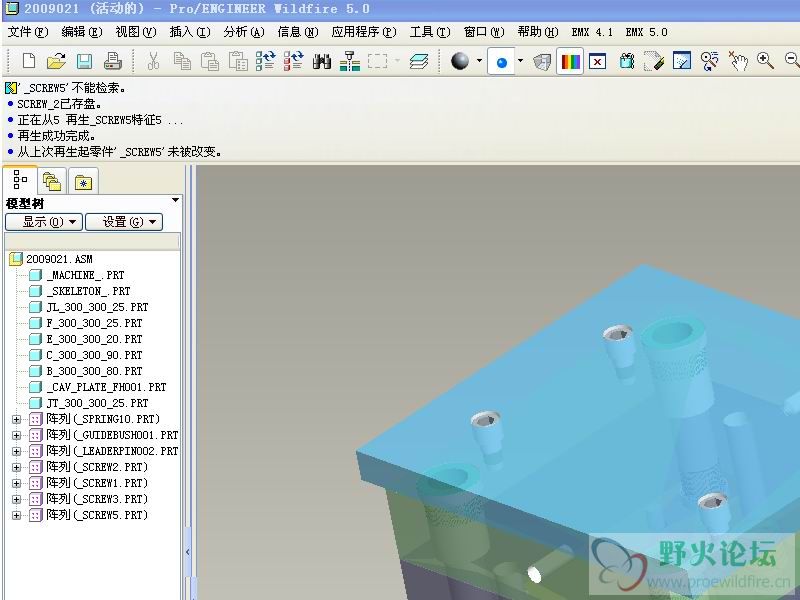Click the spin center reorient icon
Image resolution: width=800 pixels, height=600 pixels.
coord(710,61)
